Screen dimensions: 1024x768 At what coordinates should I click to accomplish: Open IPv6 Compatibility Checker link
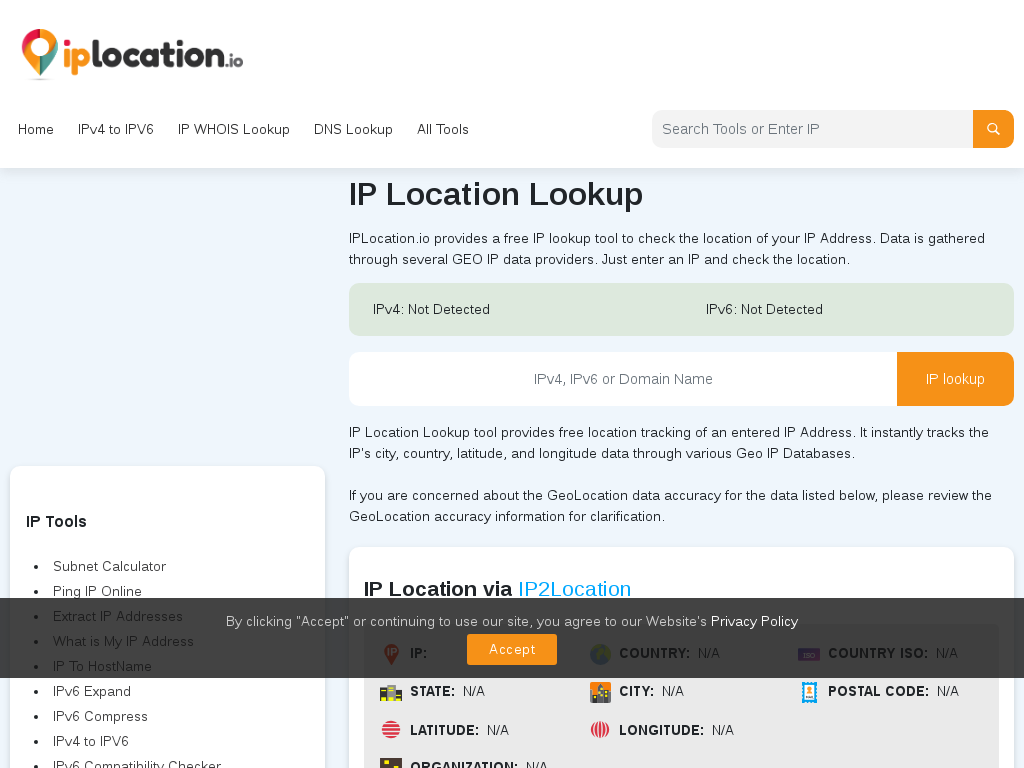137,763
